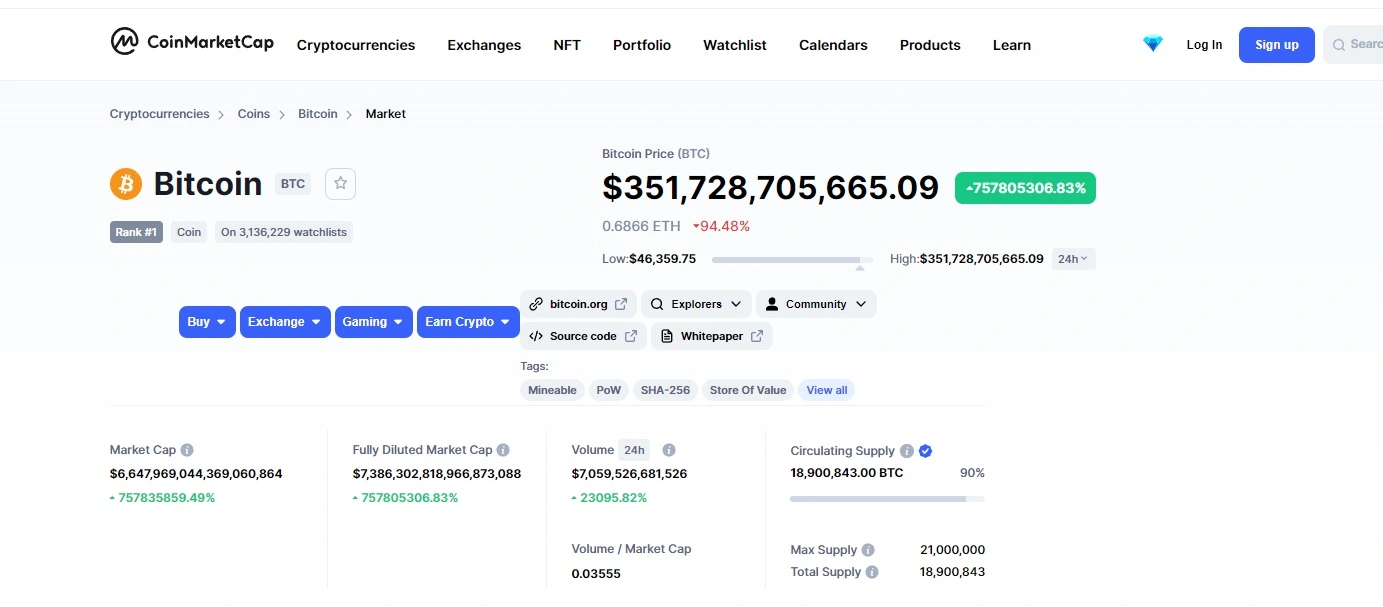The width and height of the screenshot is (1383, 607).
Task: Click the green 757805306.83% price change badge
Action: pyautogui.click(x=1025, y=188)
